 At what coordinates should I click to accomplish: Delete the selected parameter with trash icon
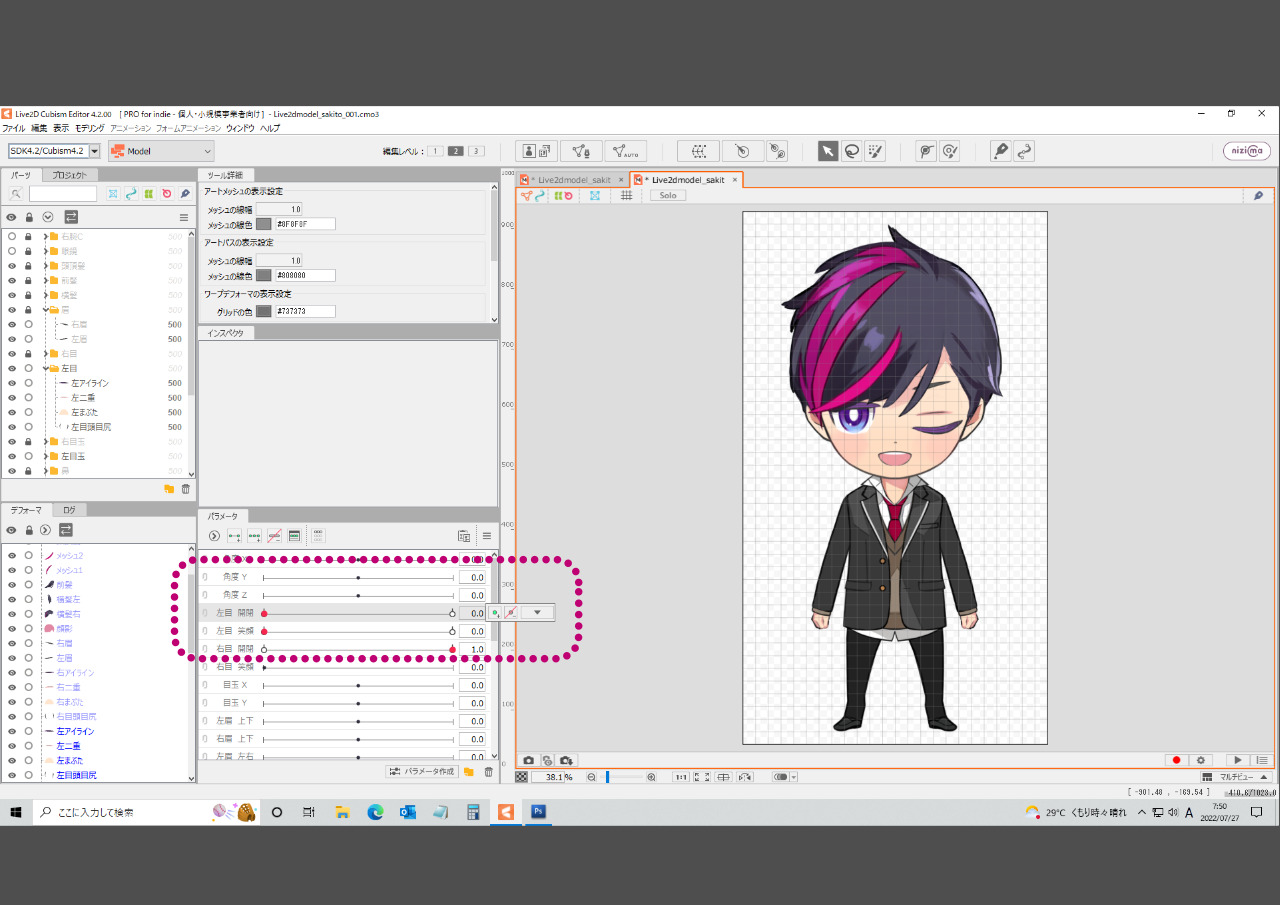(488, 772)
